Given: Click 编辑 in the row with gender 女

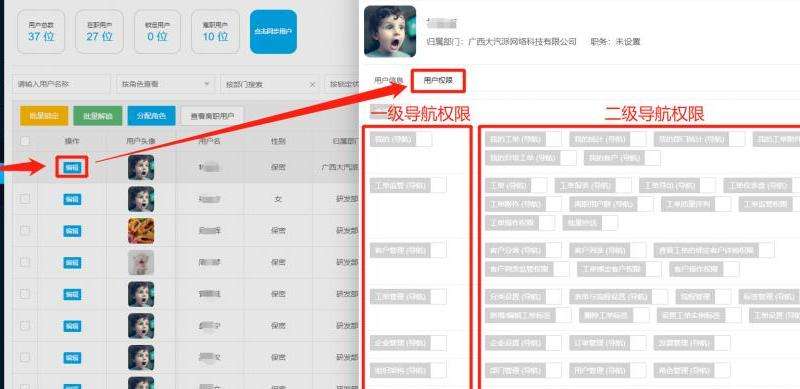Looking at the screenshot, I should tap(72, 199).
